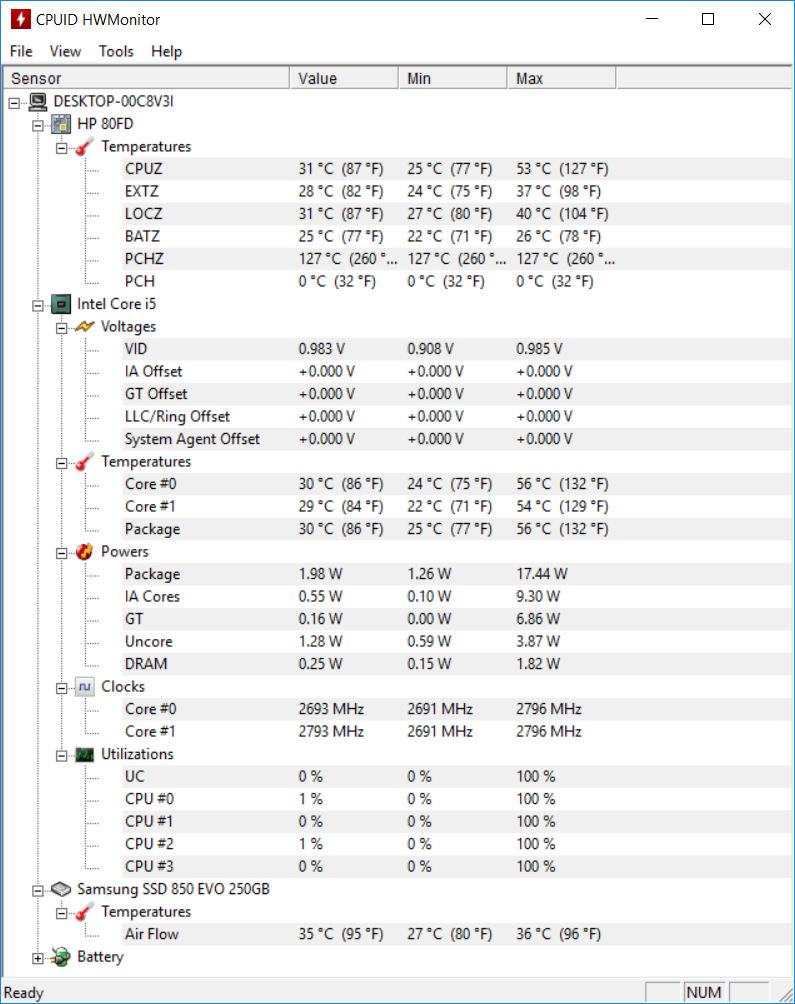Click the Utilizations graph icon

84,754
